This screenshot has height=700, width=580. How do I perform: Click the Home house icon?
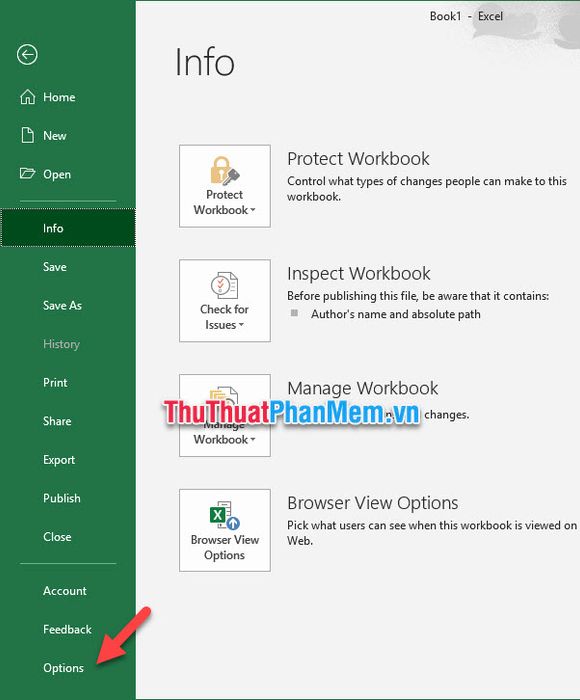(x=28, y=97)
